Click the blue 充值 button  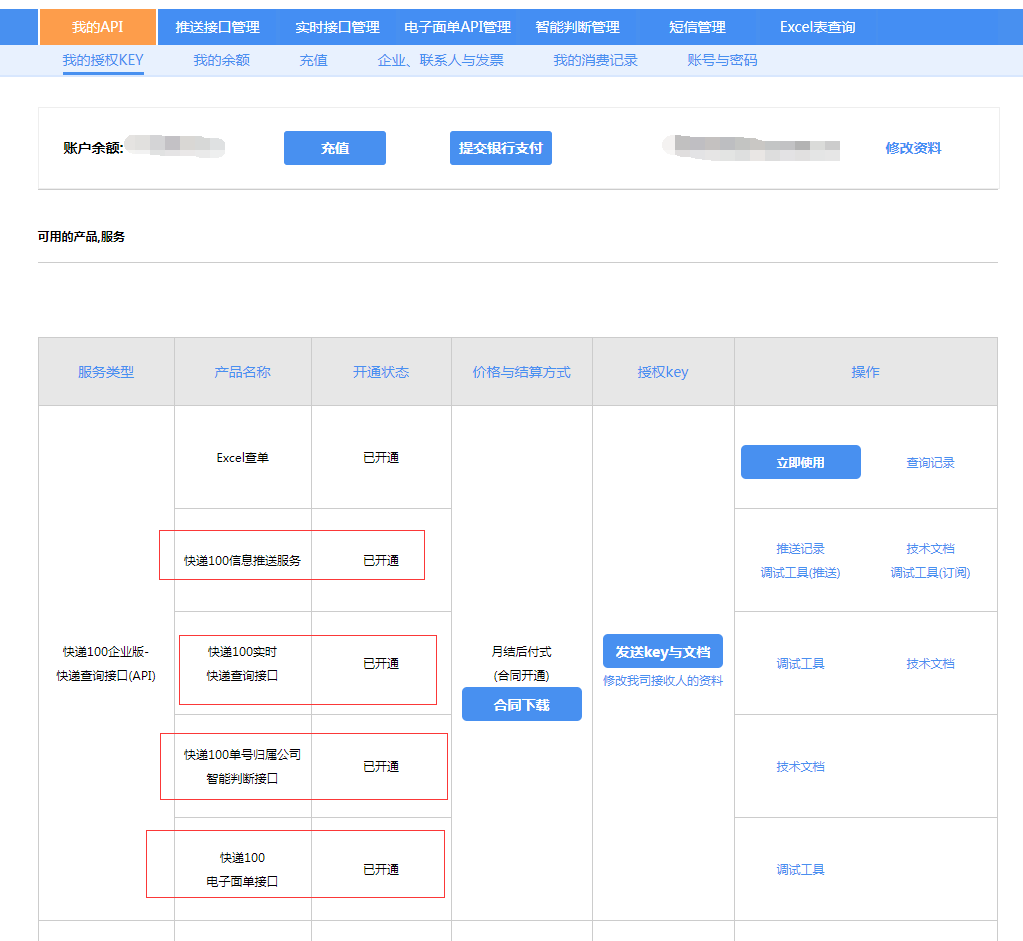point(335,148)
